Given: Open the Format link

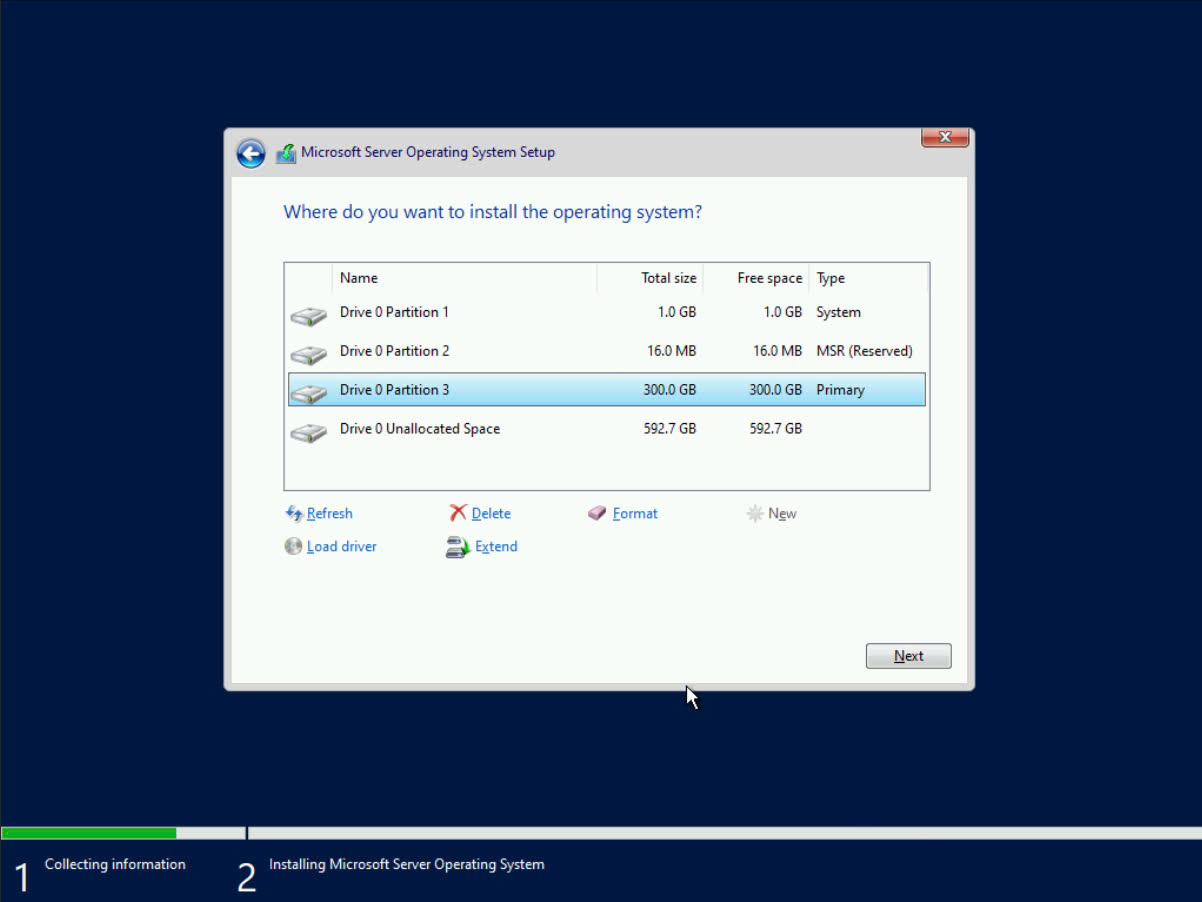Looking at the screenshot, I should tap(635, 513).
